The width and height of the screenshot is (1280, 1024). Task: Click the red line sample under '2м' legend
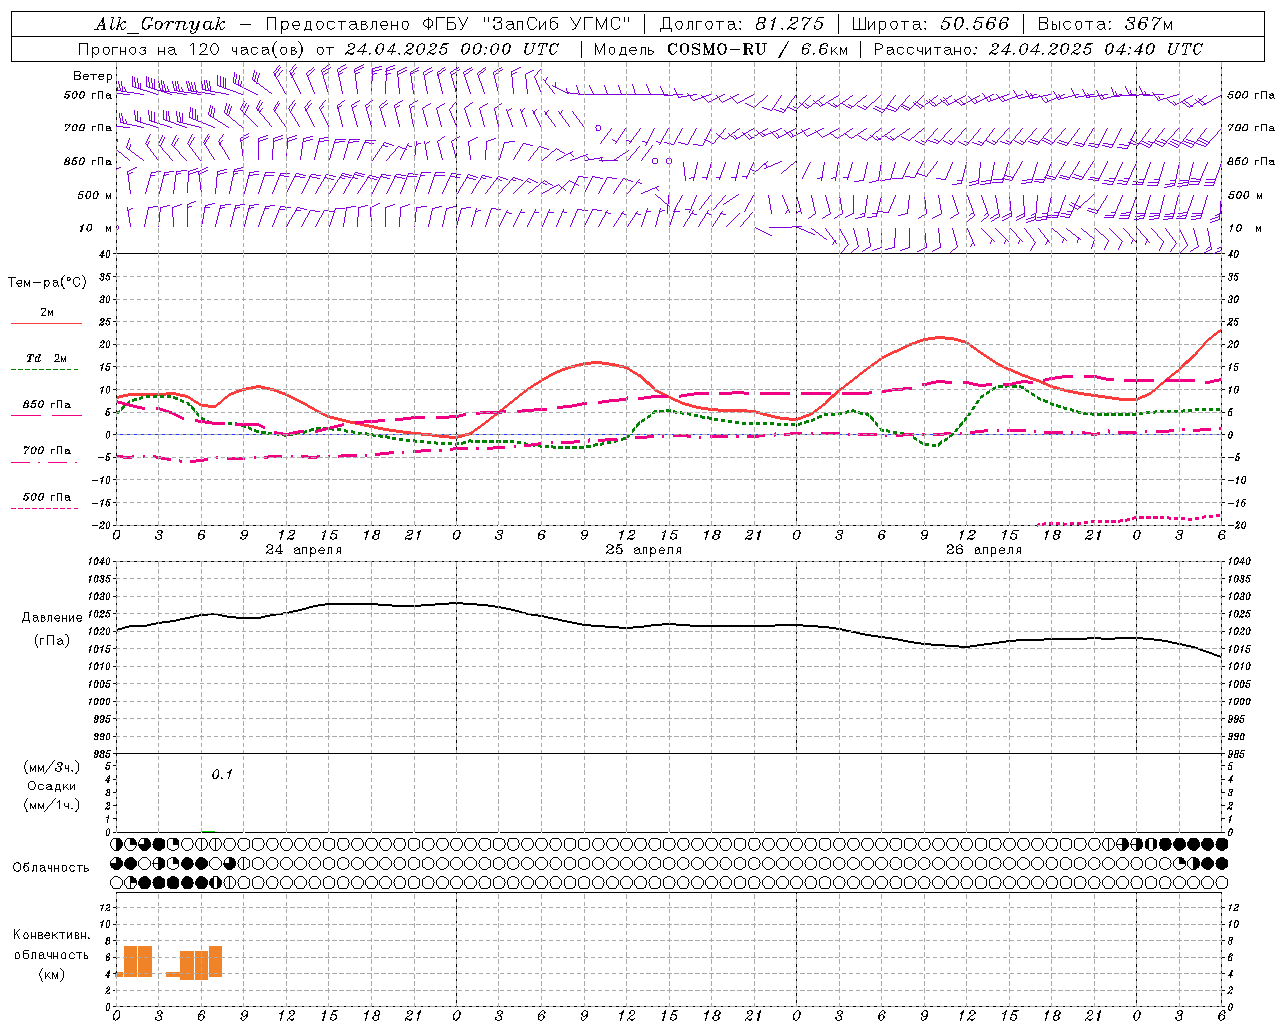(46, 324)
